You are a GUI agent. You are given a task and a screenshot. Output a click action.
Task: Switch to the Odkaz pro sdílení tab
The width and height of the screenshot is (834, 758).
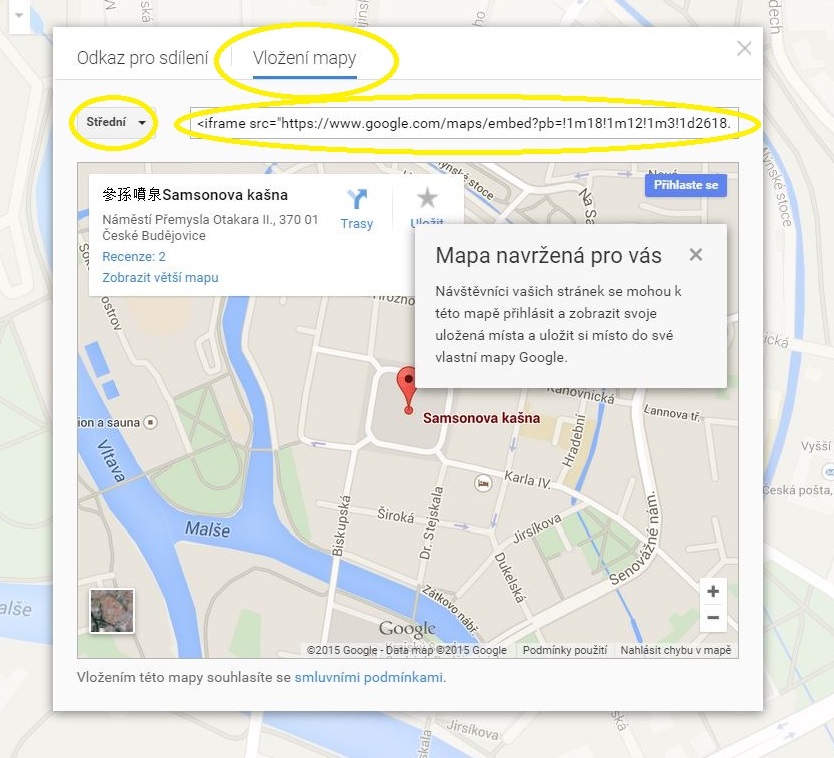click(143, 57)
